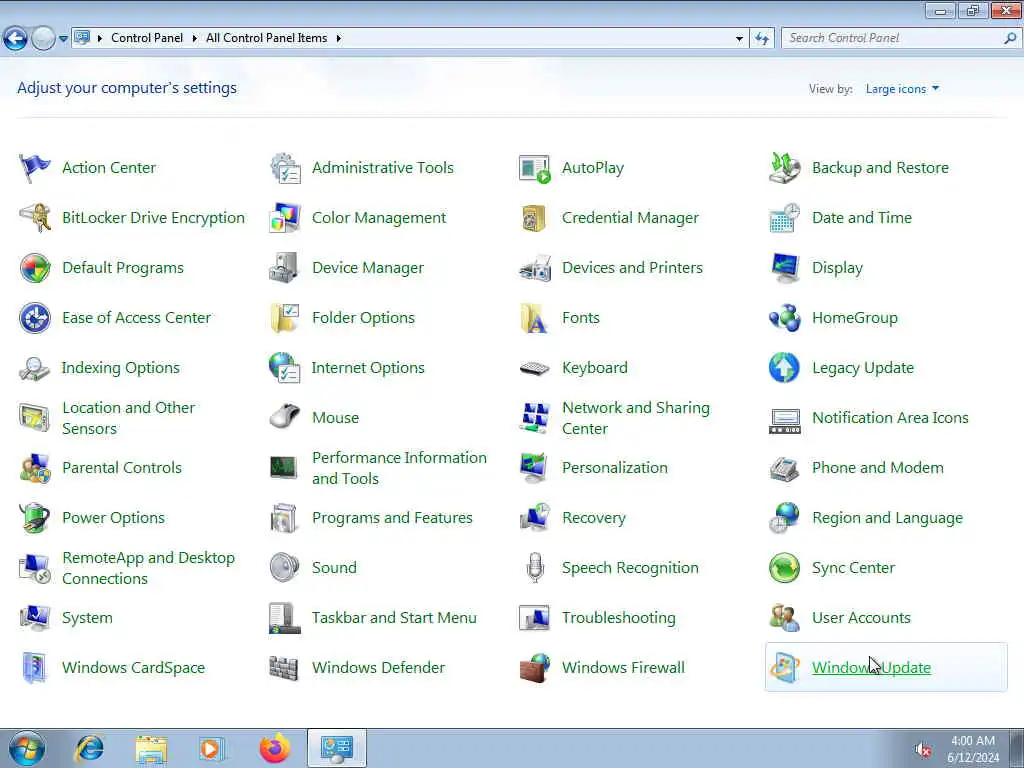Screen dimensions: 1024x768
Task: Click the Keyboard icon
Action: click(x=535, y=368)
